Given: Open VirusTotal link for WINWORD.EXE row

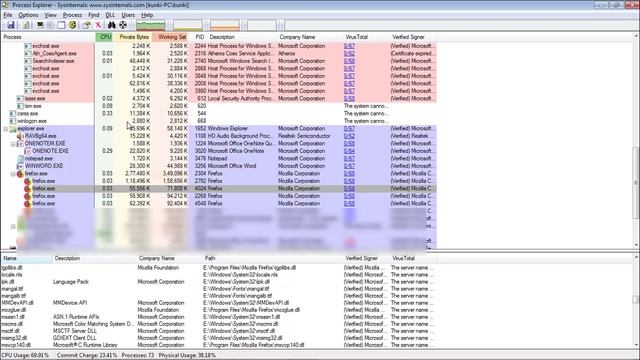Looking at the screenshot, I should pyautogui.click(x=349, y=166).
